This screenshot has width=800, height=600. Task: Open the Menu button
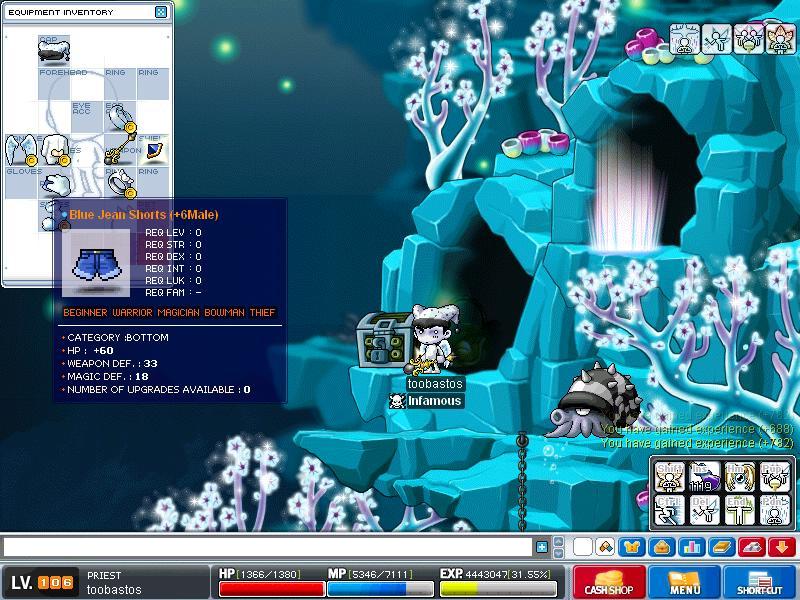pos(684,582)
